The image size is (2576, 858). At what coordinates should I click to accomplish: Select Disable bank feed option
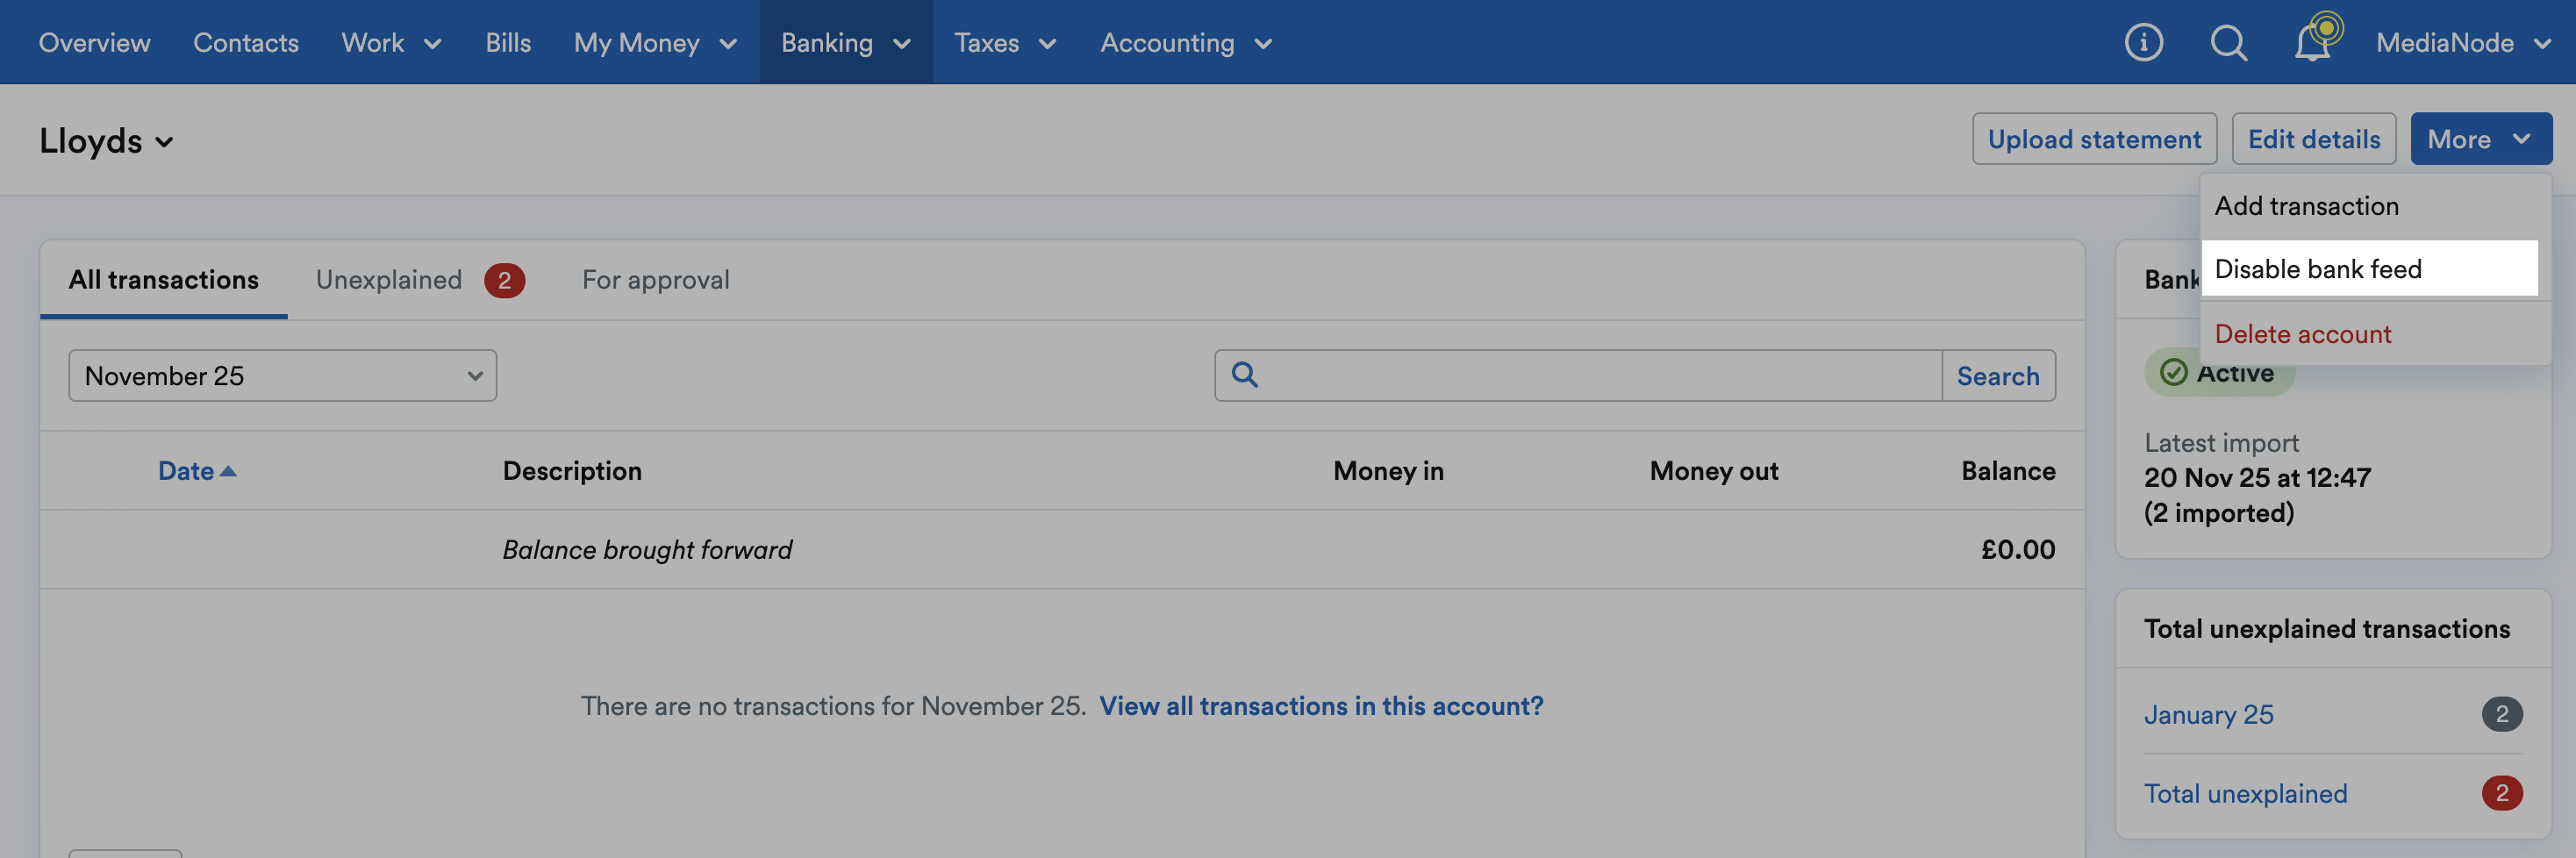pos(2368,268)
